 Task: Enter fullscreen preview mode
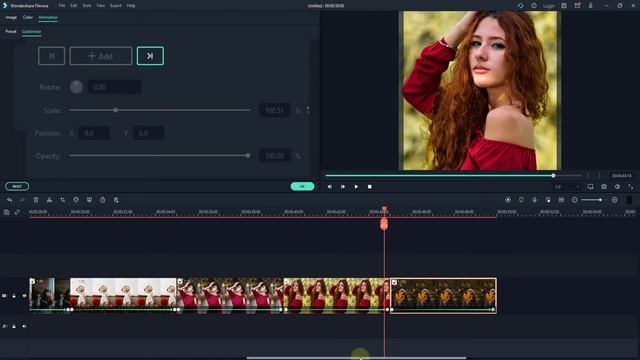(631, 187)
